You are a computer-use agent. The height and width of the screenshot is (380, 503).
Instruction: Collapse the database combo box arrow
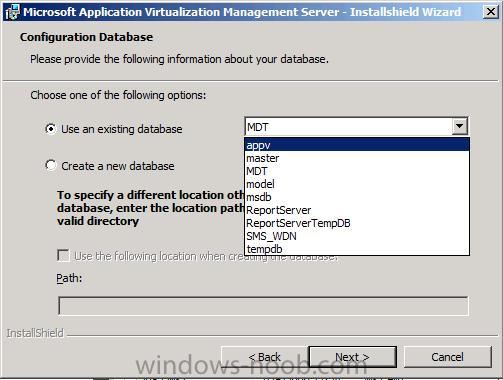460,126
